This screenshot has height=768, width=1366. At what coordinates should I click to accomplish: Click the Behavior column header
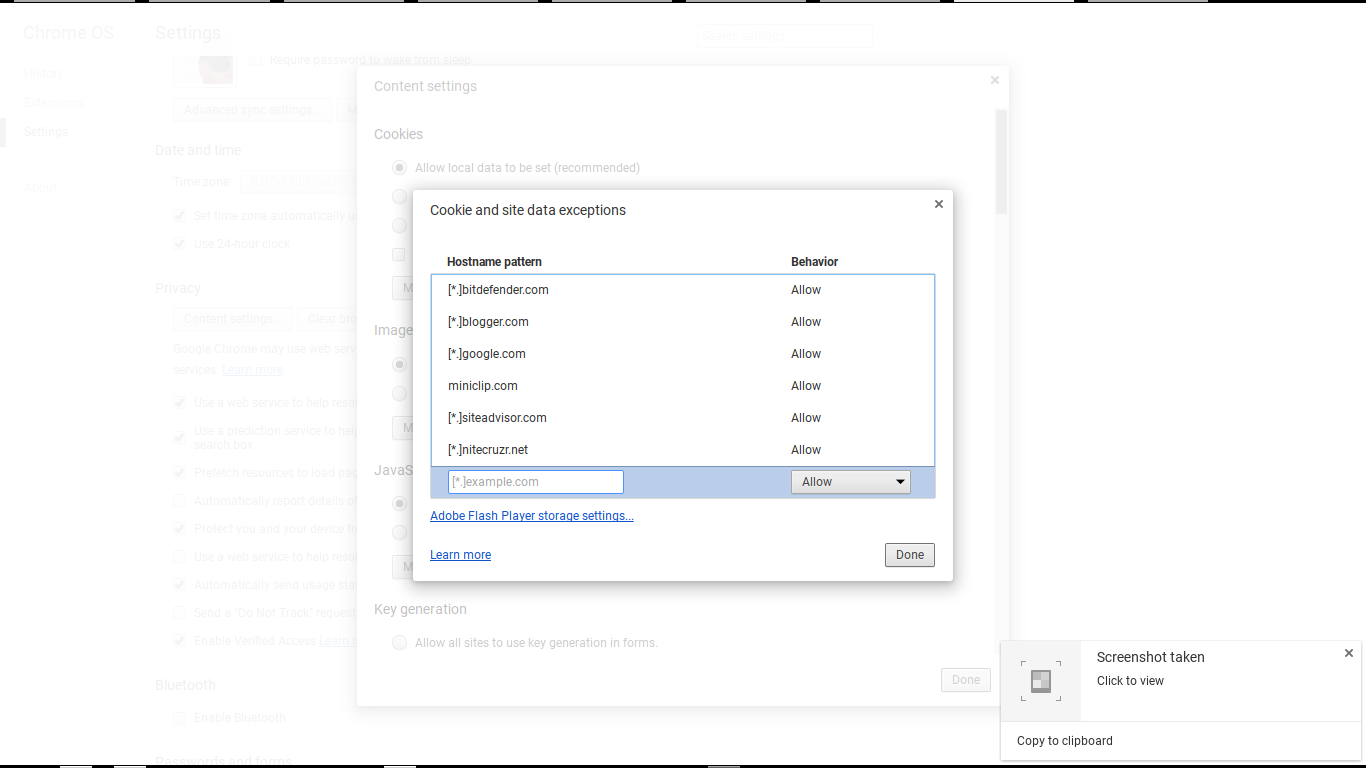(x=814, y=262)
